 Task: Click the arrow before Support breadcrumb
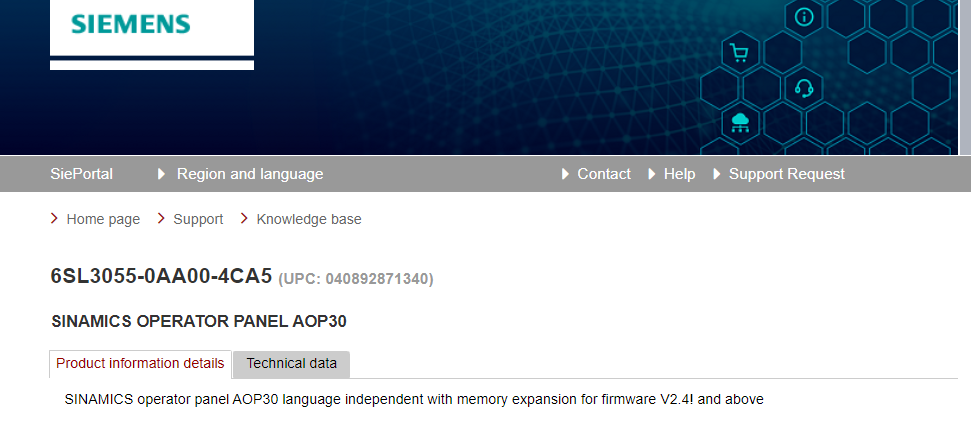(x=161, y=219)
